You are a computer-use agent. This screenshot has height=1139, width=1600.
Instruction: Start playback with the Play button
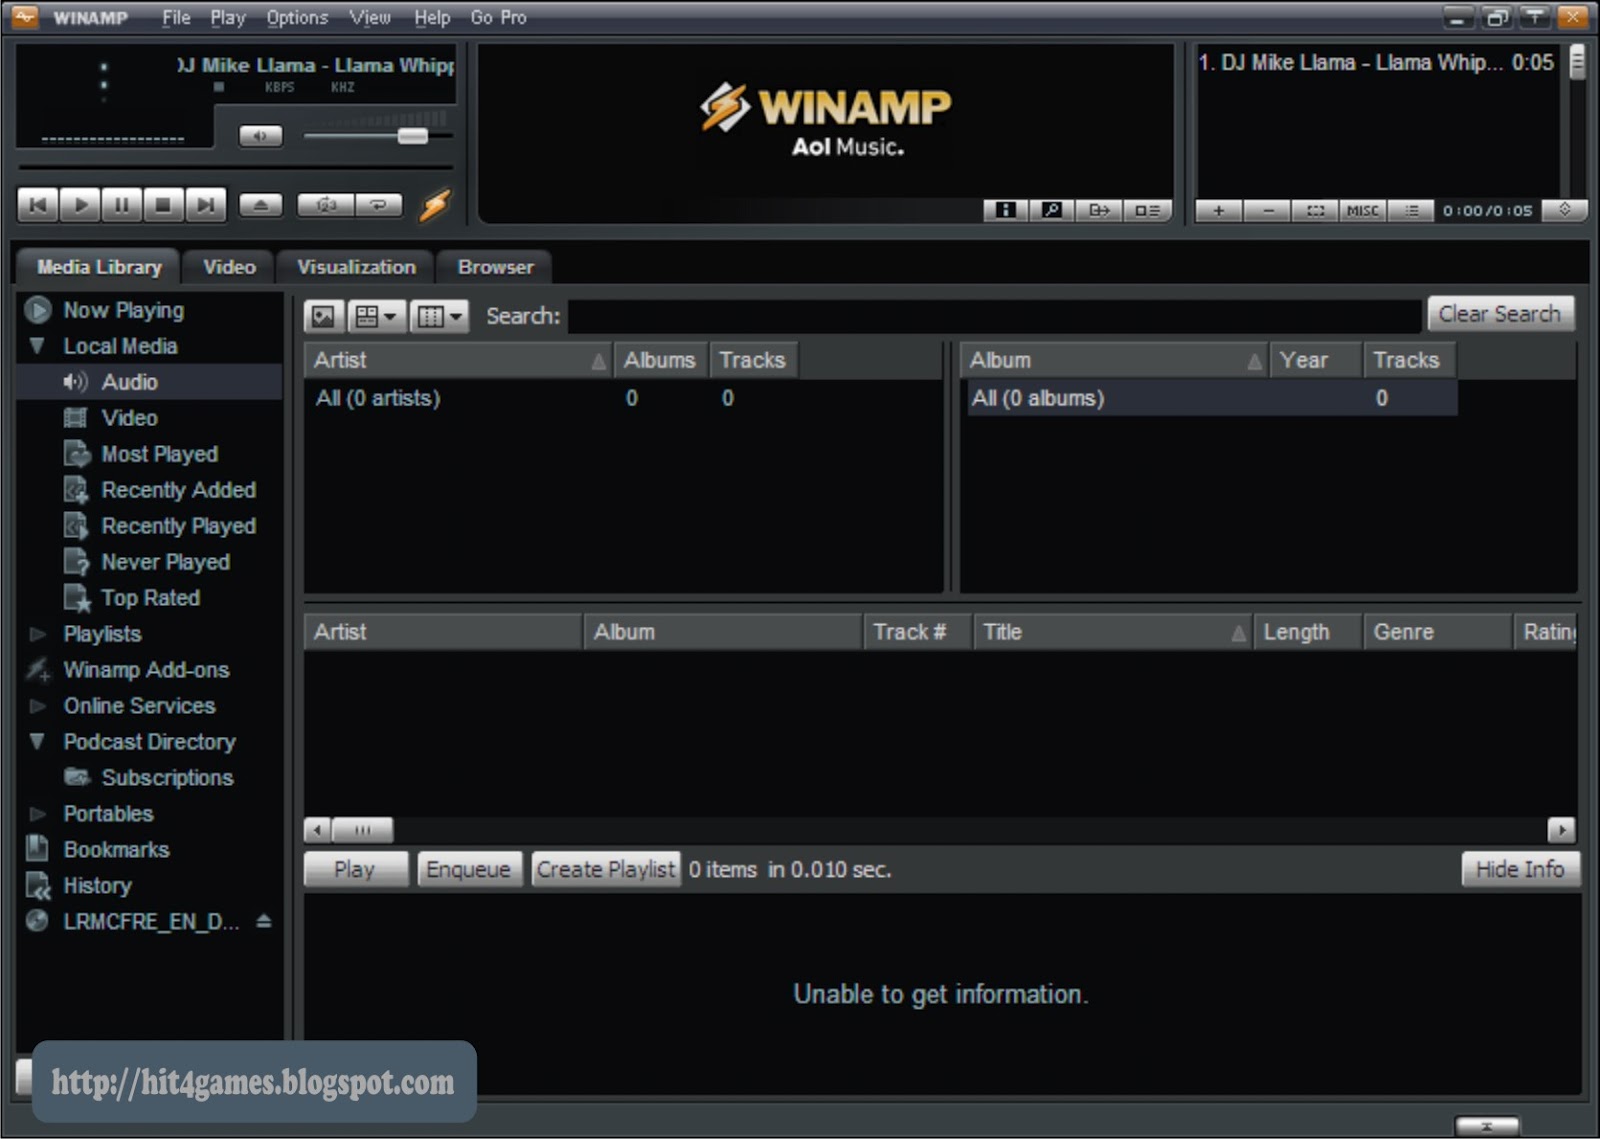pyautogui.click(x=80, y=205)
